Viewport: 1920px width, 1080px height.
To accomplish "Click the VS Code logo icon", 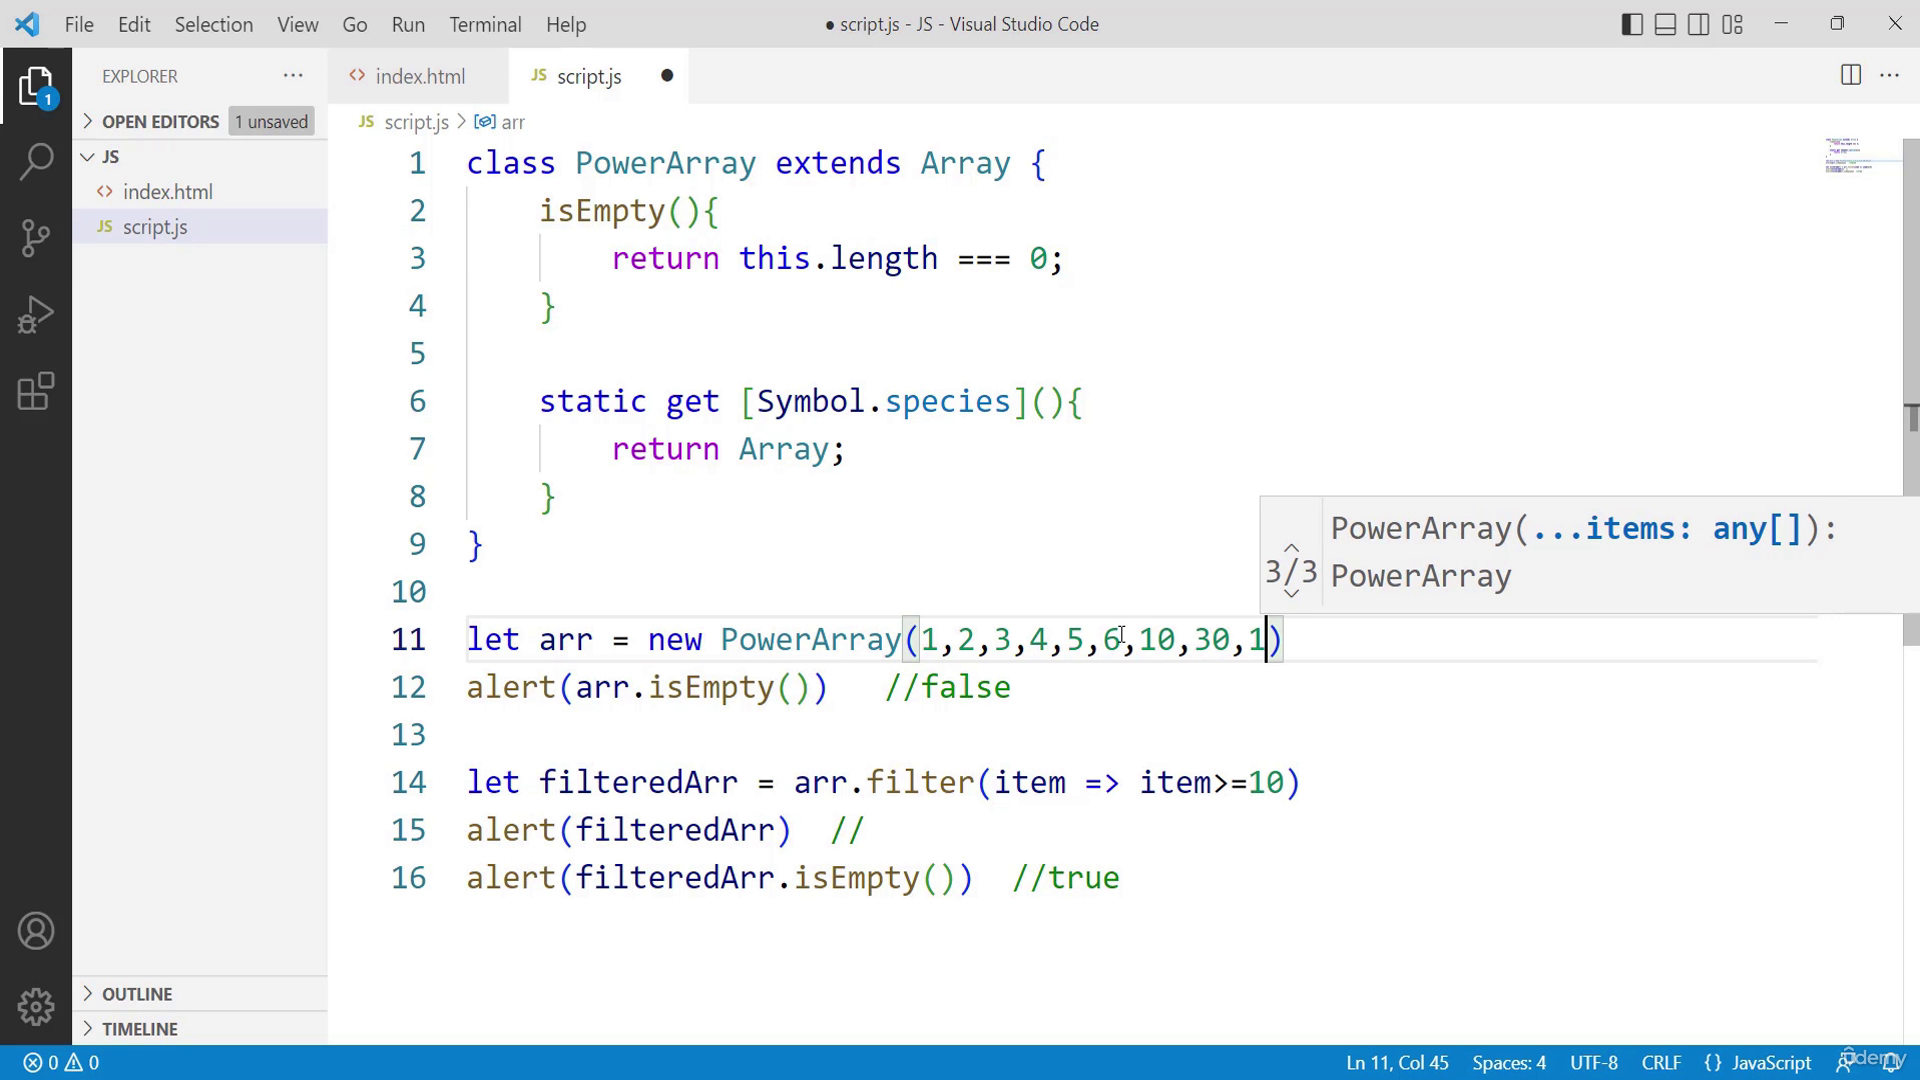I will tap(27, 24).
